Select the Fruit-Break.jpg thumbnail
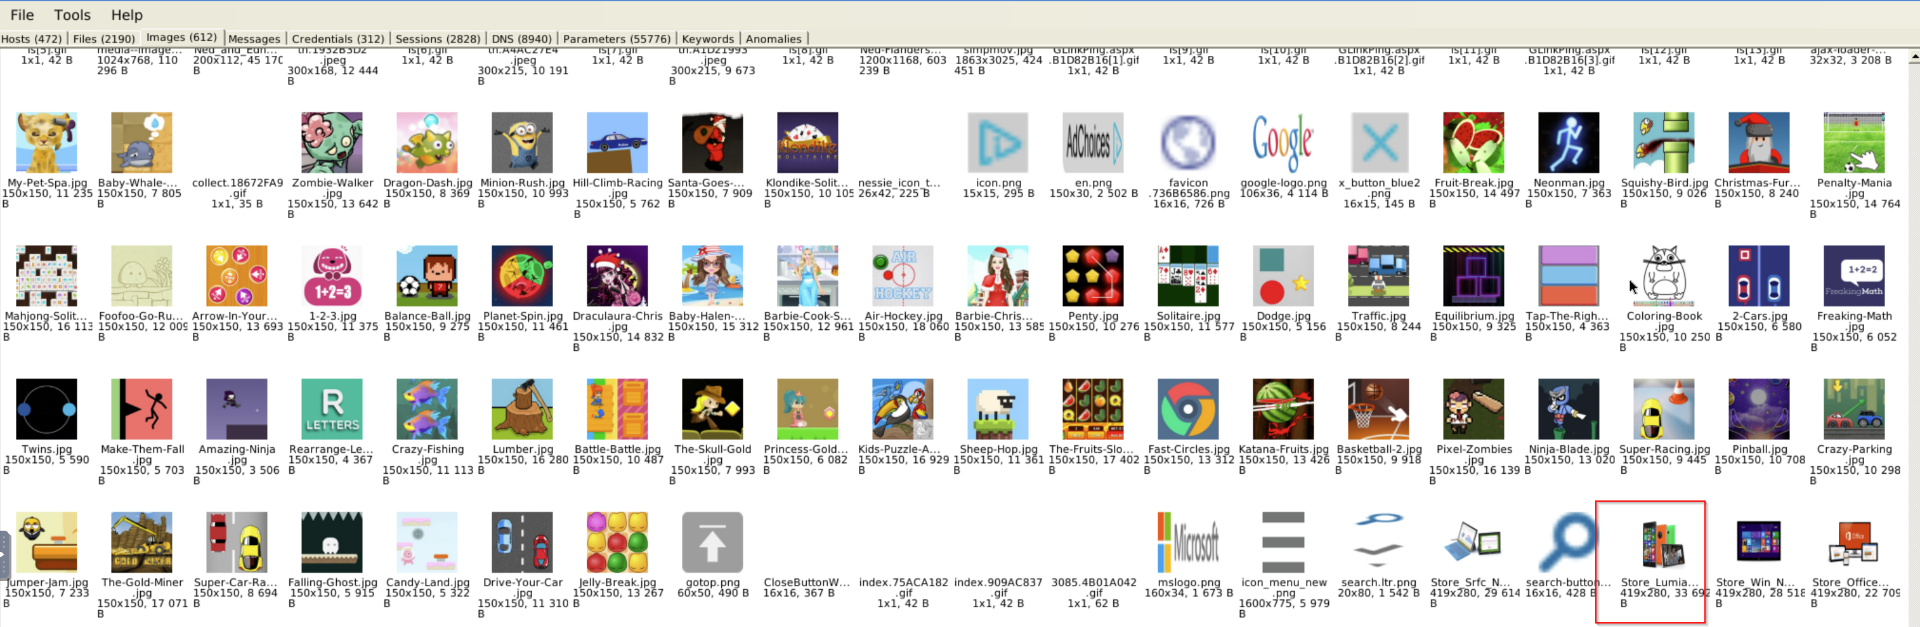The image size is (1920, 627). pyautogui.click(x=1474, y=143)
